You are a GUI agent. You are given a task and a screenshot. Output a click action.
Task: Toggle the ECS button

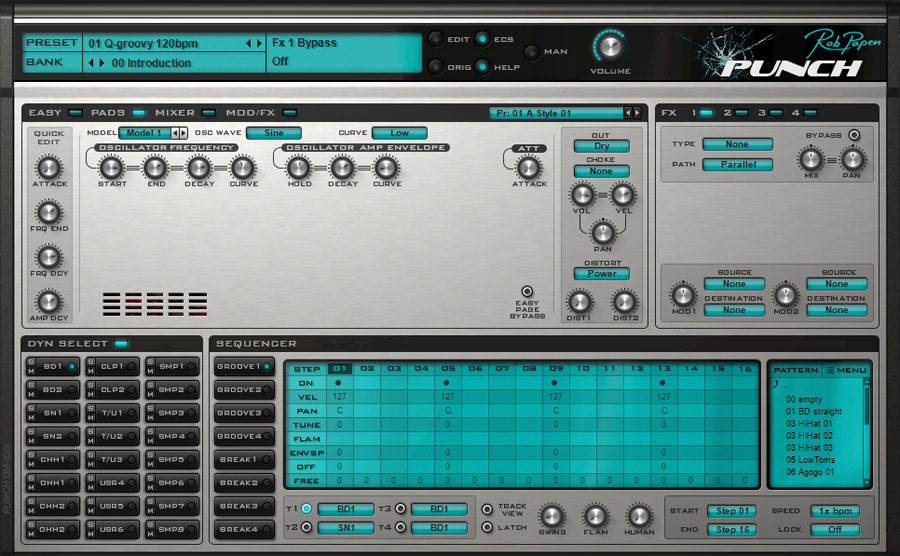point(482,39)
